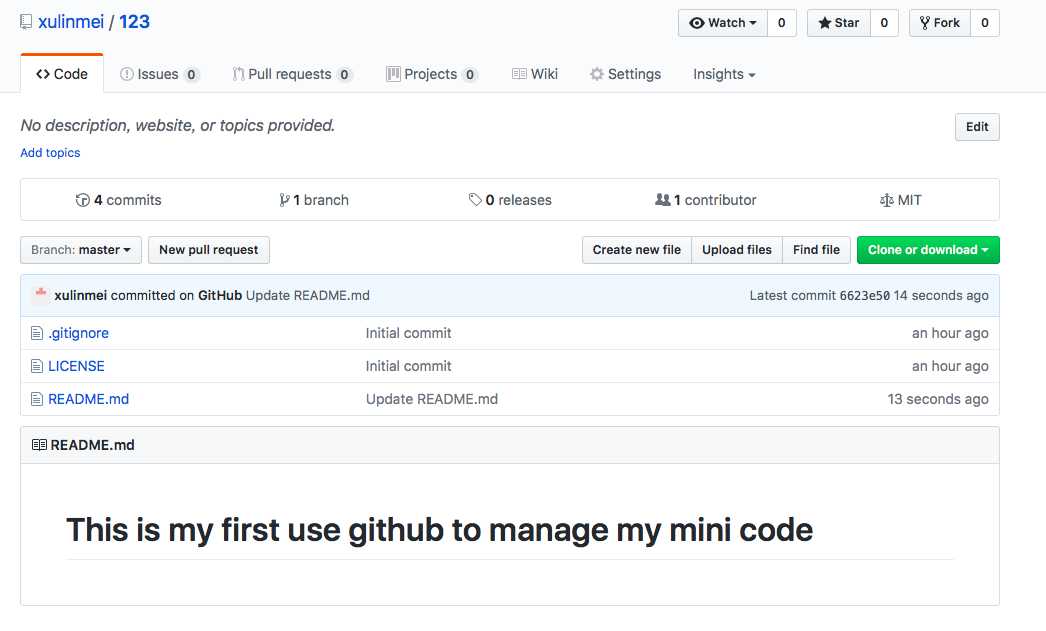Open the Pull requests tab
Viewport: 1046px width, 631px height.
(x=292, y=74)
